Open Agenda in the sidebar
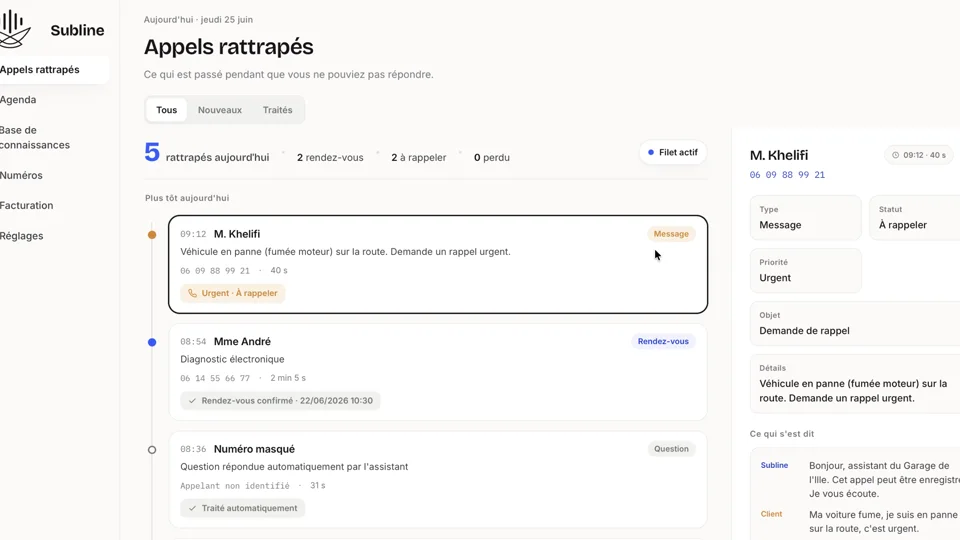This screenshot has height=540, width=960. tap(18, 100)
